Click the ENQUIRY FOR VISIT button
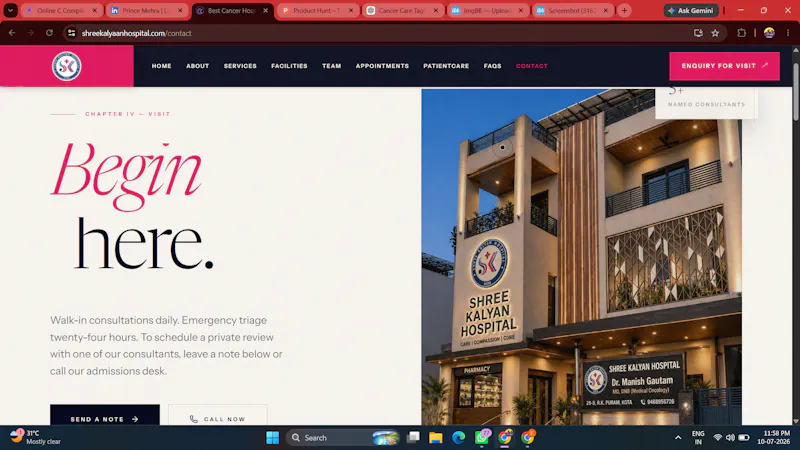800x450 pixels. [724, 66]
